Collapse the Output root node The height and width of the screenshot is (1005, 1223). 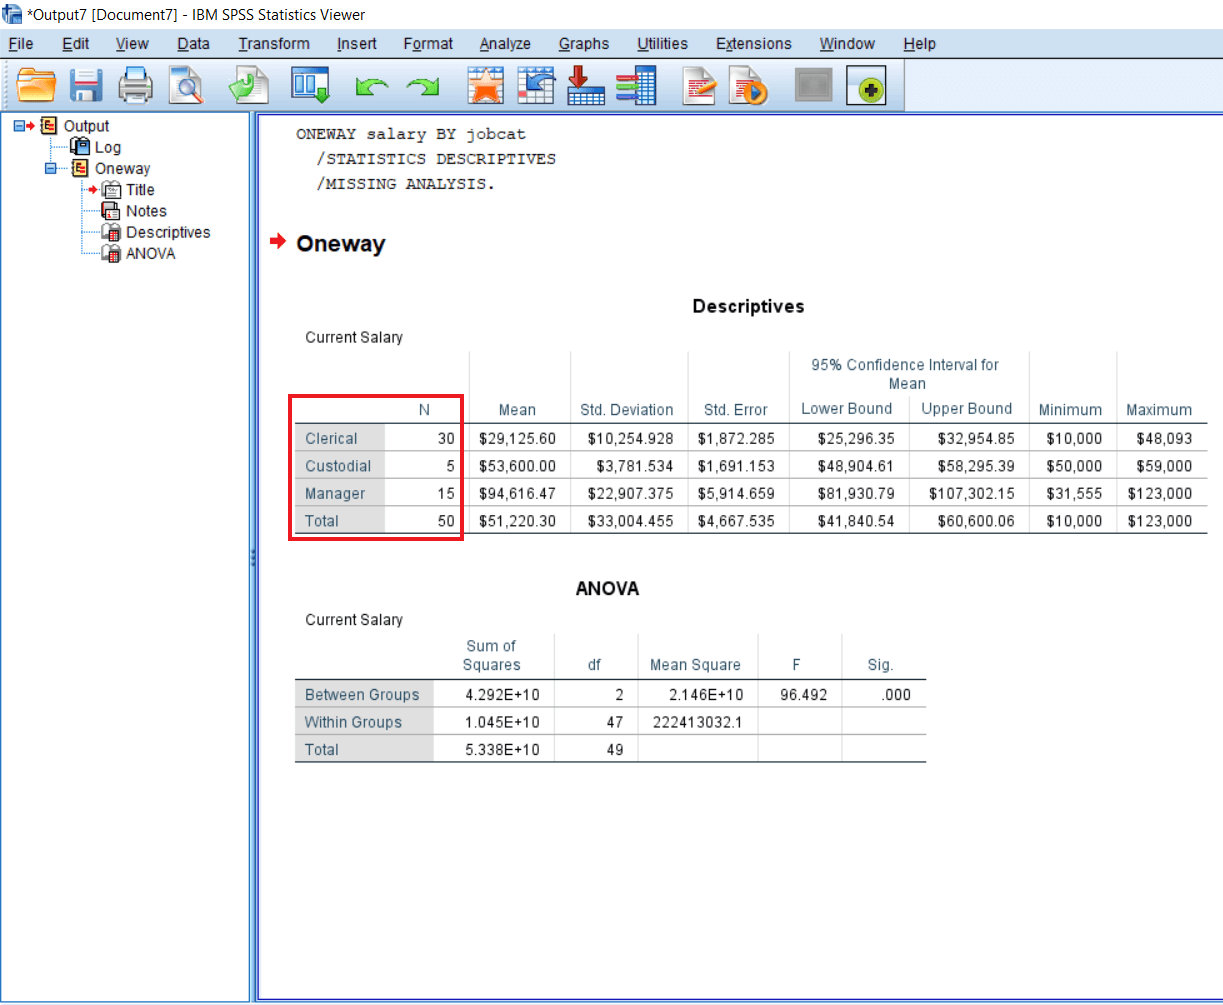tap(19, 126)
